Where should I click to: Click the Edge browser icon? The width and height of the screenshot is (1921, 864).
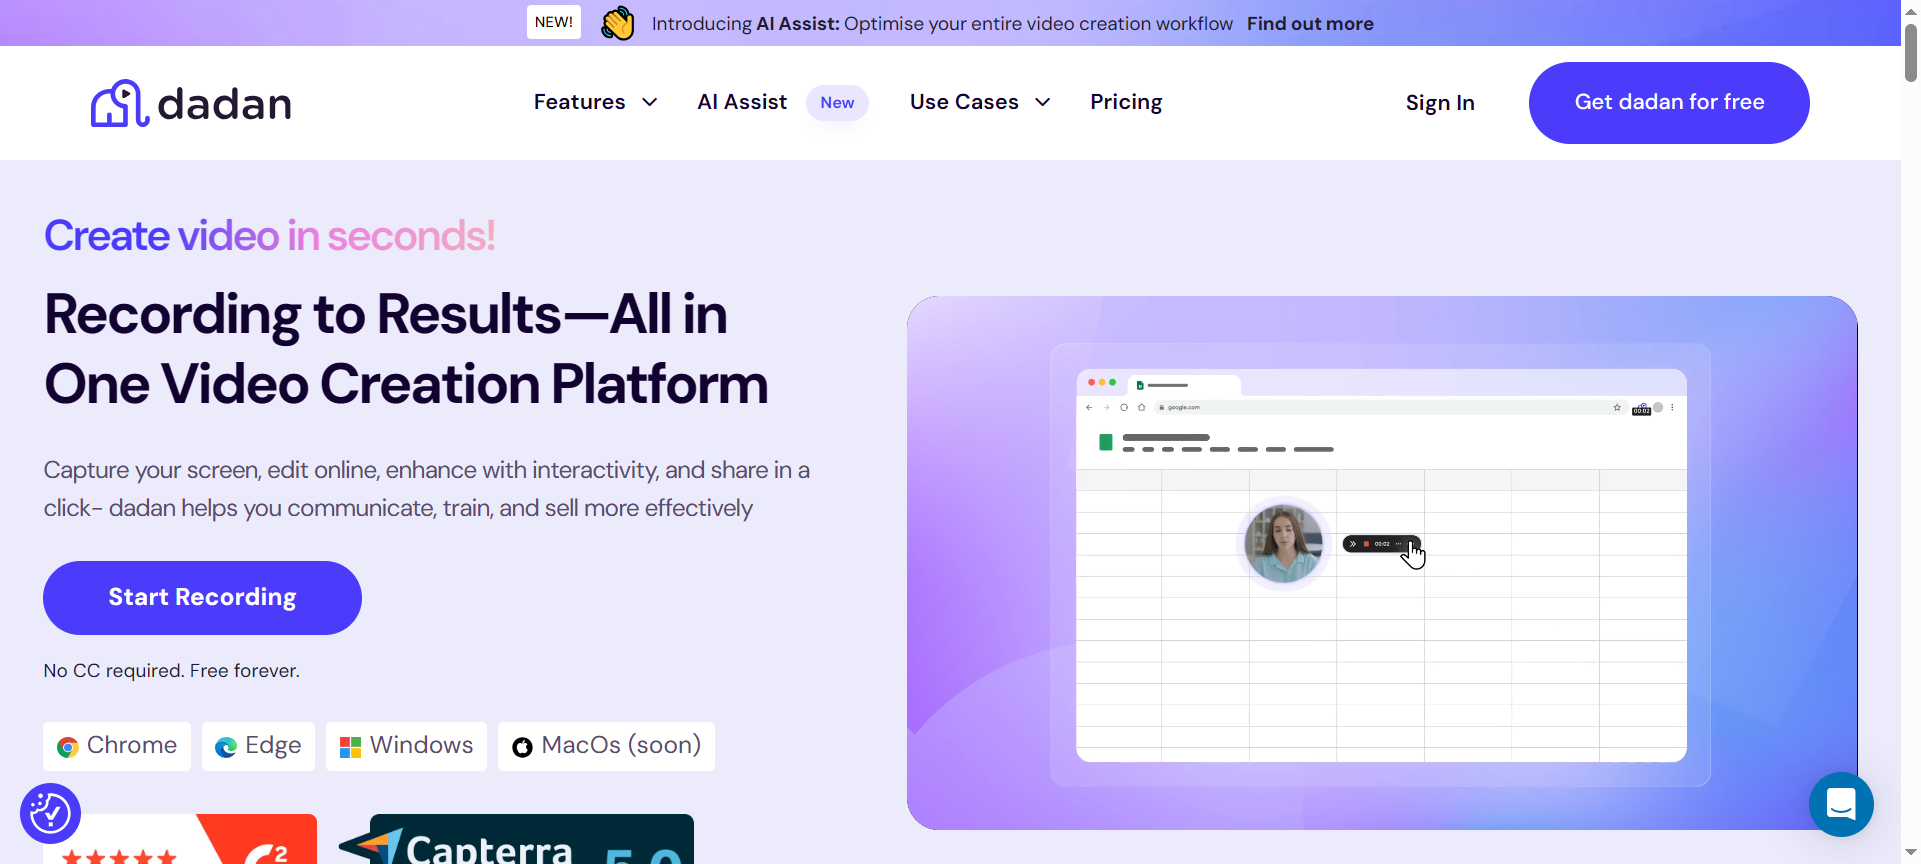coord(226,747)
